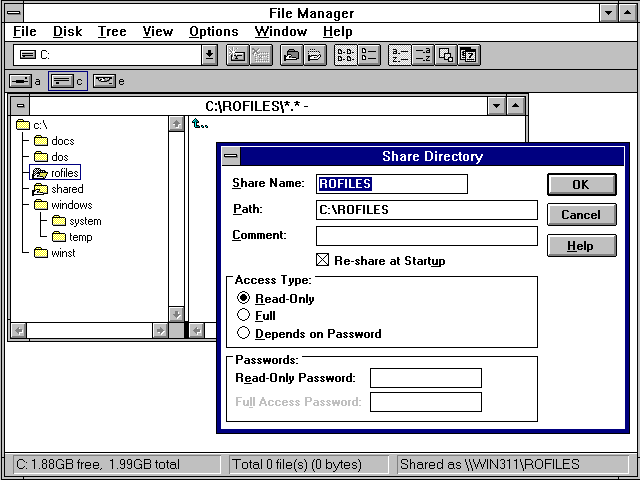Sort files by date toolbar icon
Image resolution: width=640 pixels, height=480 pixels.
click(x=469, y=55)
